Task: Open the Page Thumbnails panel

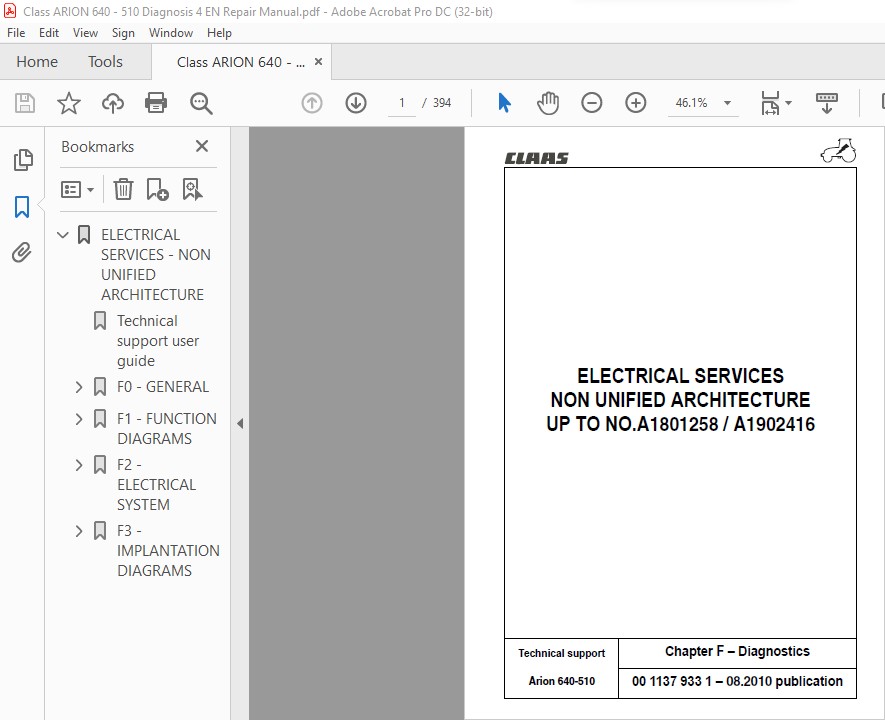Action: coord(23,160)
